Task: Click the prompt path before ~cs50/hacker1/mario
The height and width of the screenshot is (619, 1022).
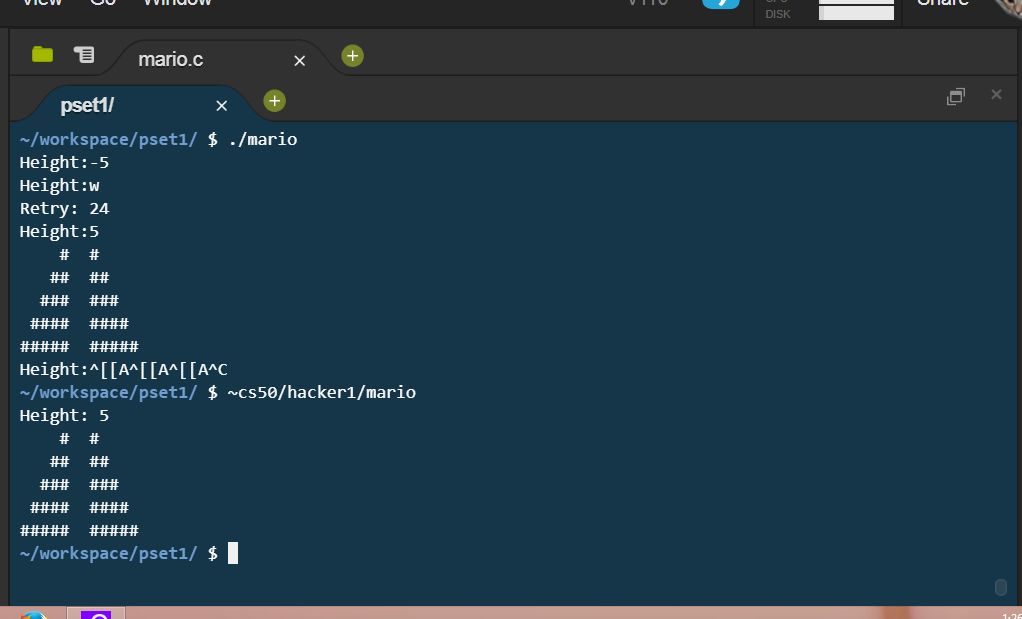Action: point(108,392)
